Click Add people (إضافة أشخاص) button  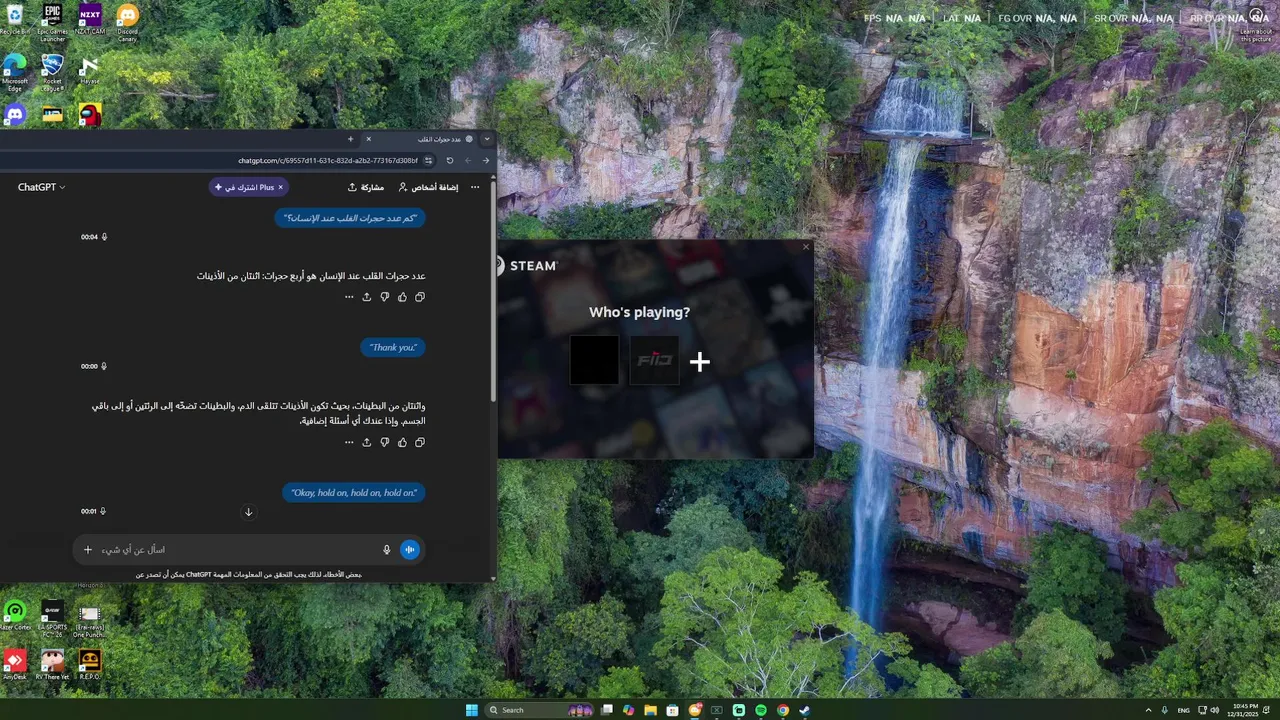(x=428, y=187)
